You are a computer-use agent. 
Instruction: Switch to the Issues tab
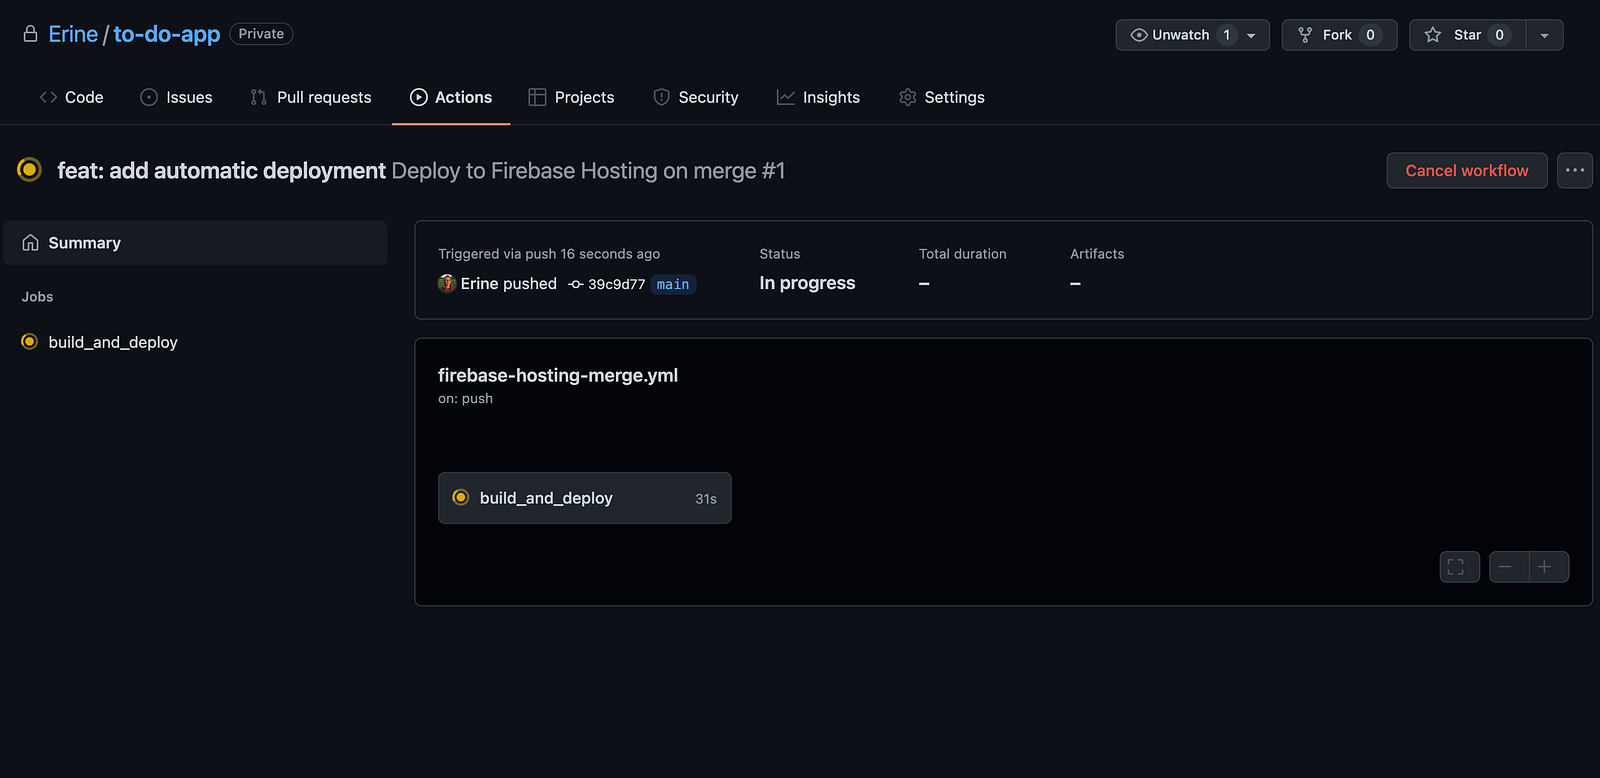point(176,97)
